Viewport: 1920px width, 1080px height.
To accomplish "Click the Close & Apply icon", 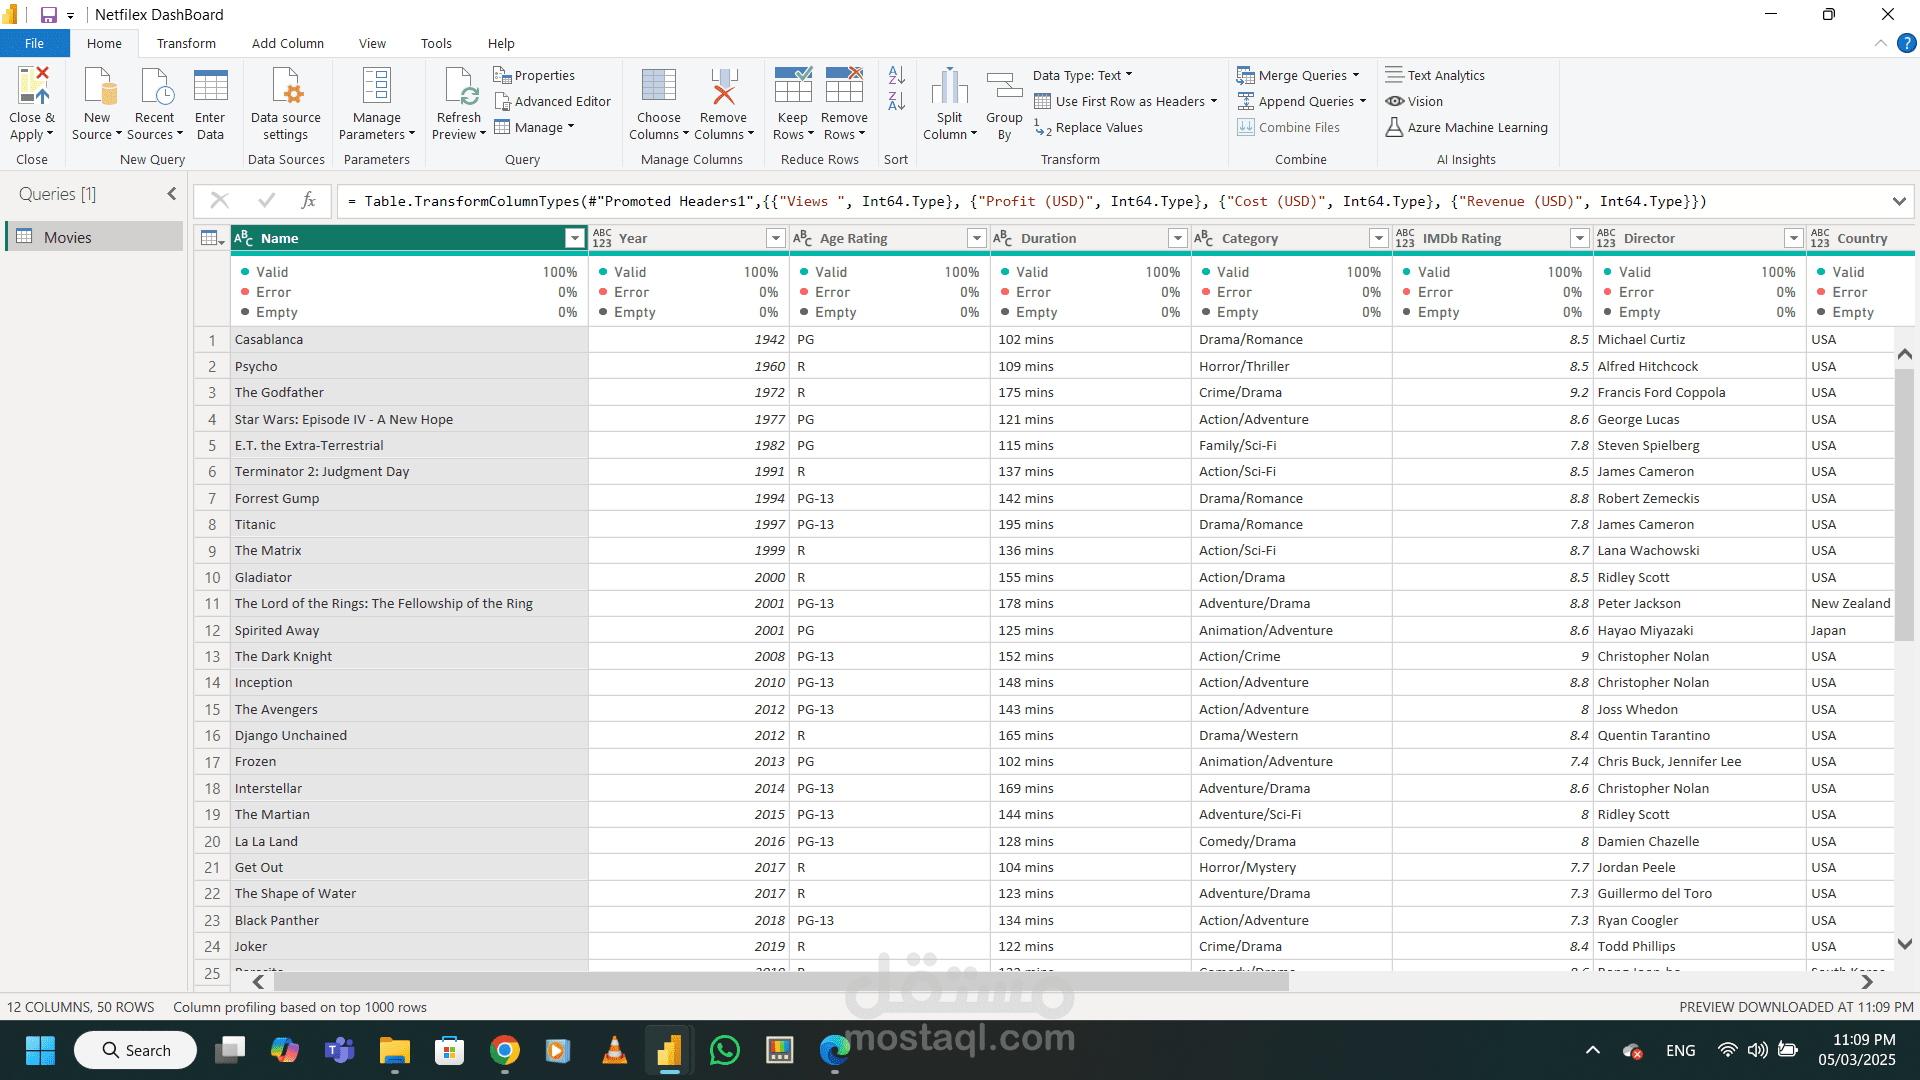I will [x=32, y=87].
